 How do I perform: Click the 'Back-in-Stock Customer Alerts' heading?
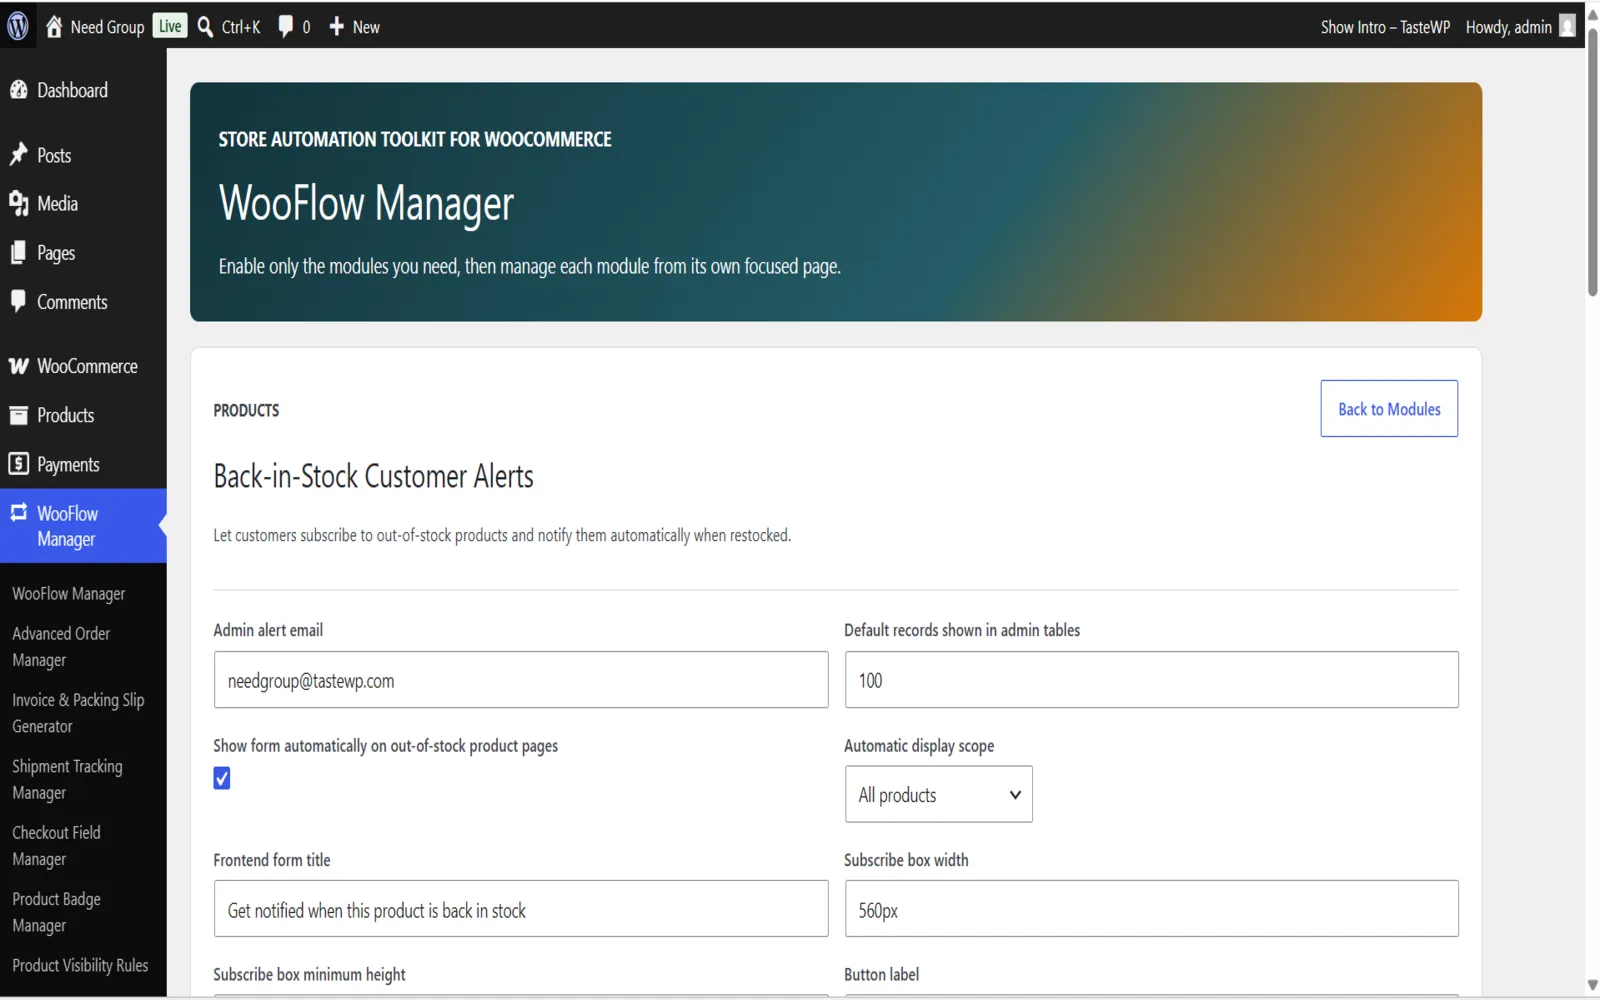tap(374, 476)
